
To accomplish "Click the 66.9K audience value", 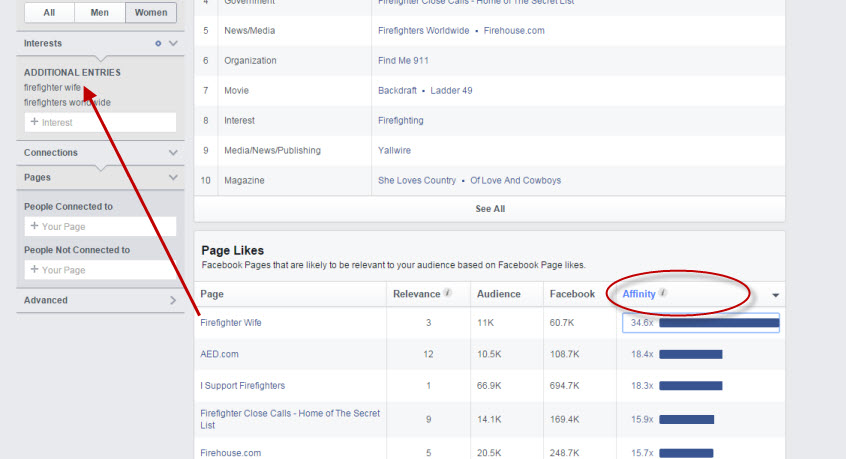I will [x=489, y=386].
